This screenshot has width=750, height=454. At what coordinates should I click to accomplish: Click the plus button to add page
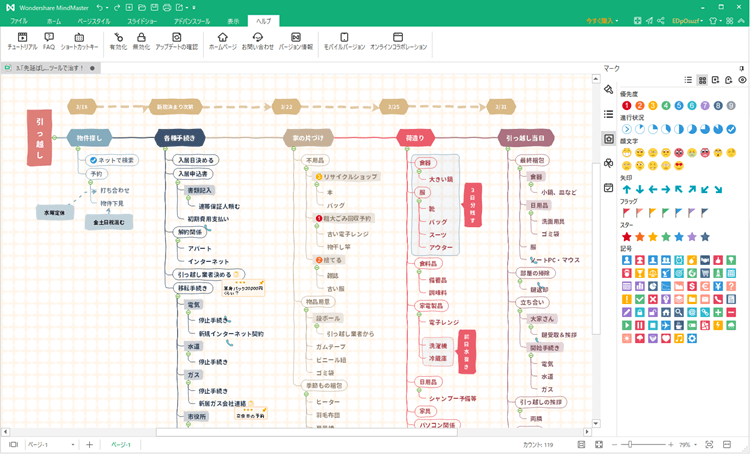[x=89, y=444]
